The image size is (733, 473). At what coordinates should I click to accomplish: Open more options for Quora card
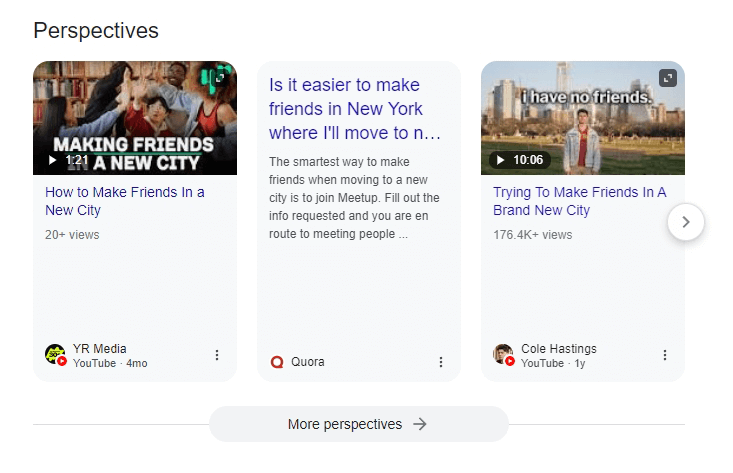(441, 362)
